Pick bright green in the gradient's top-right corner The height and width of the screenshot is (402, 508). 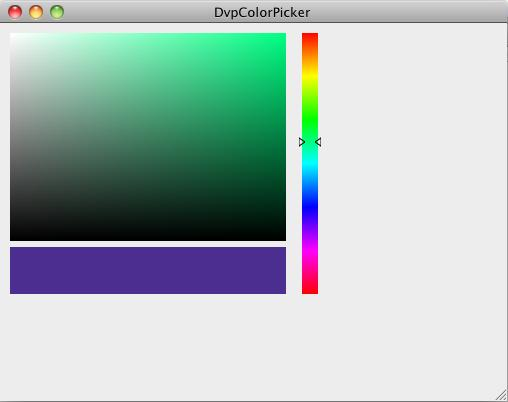[284, 35]
